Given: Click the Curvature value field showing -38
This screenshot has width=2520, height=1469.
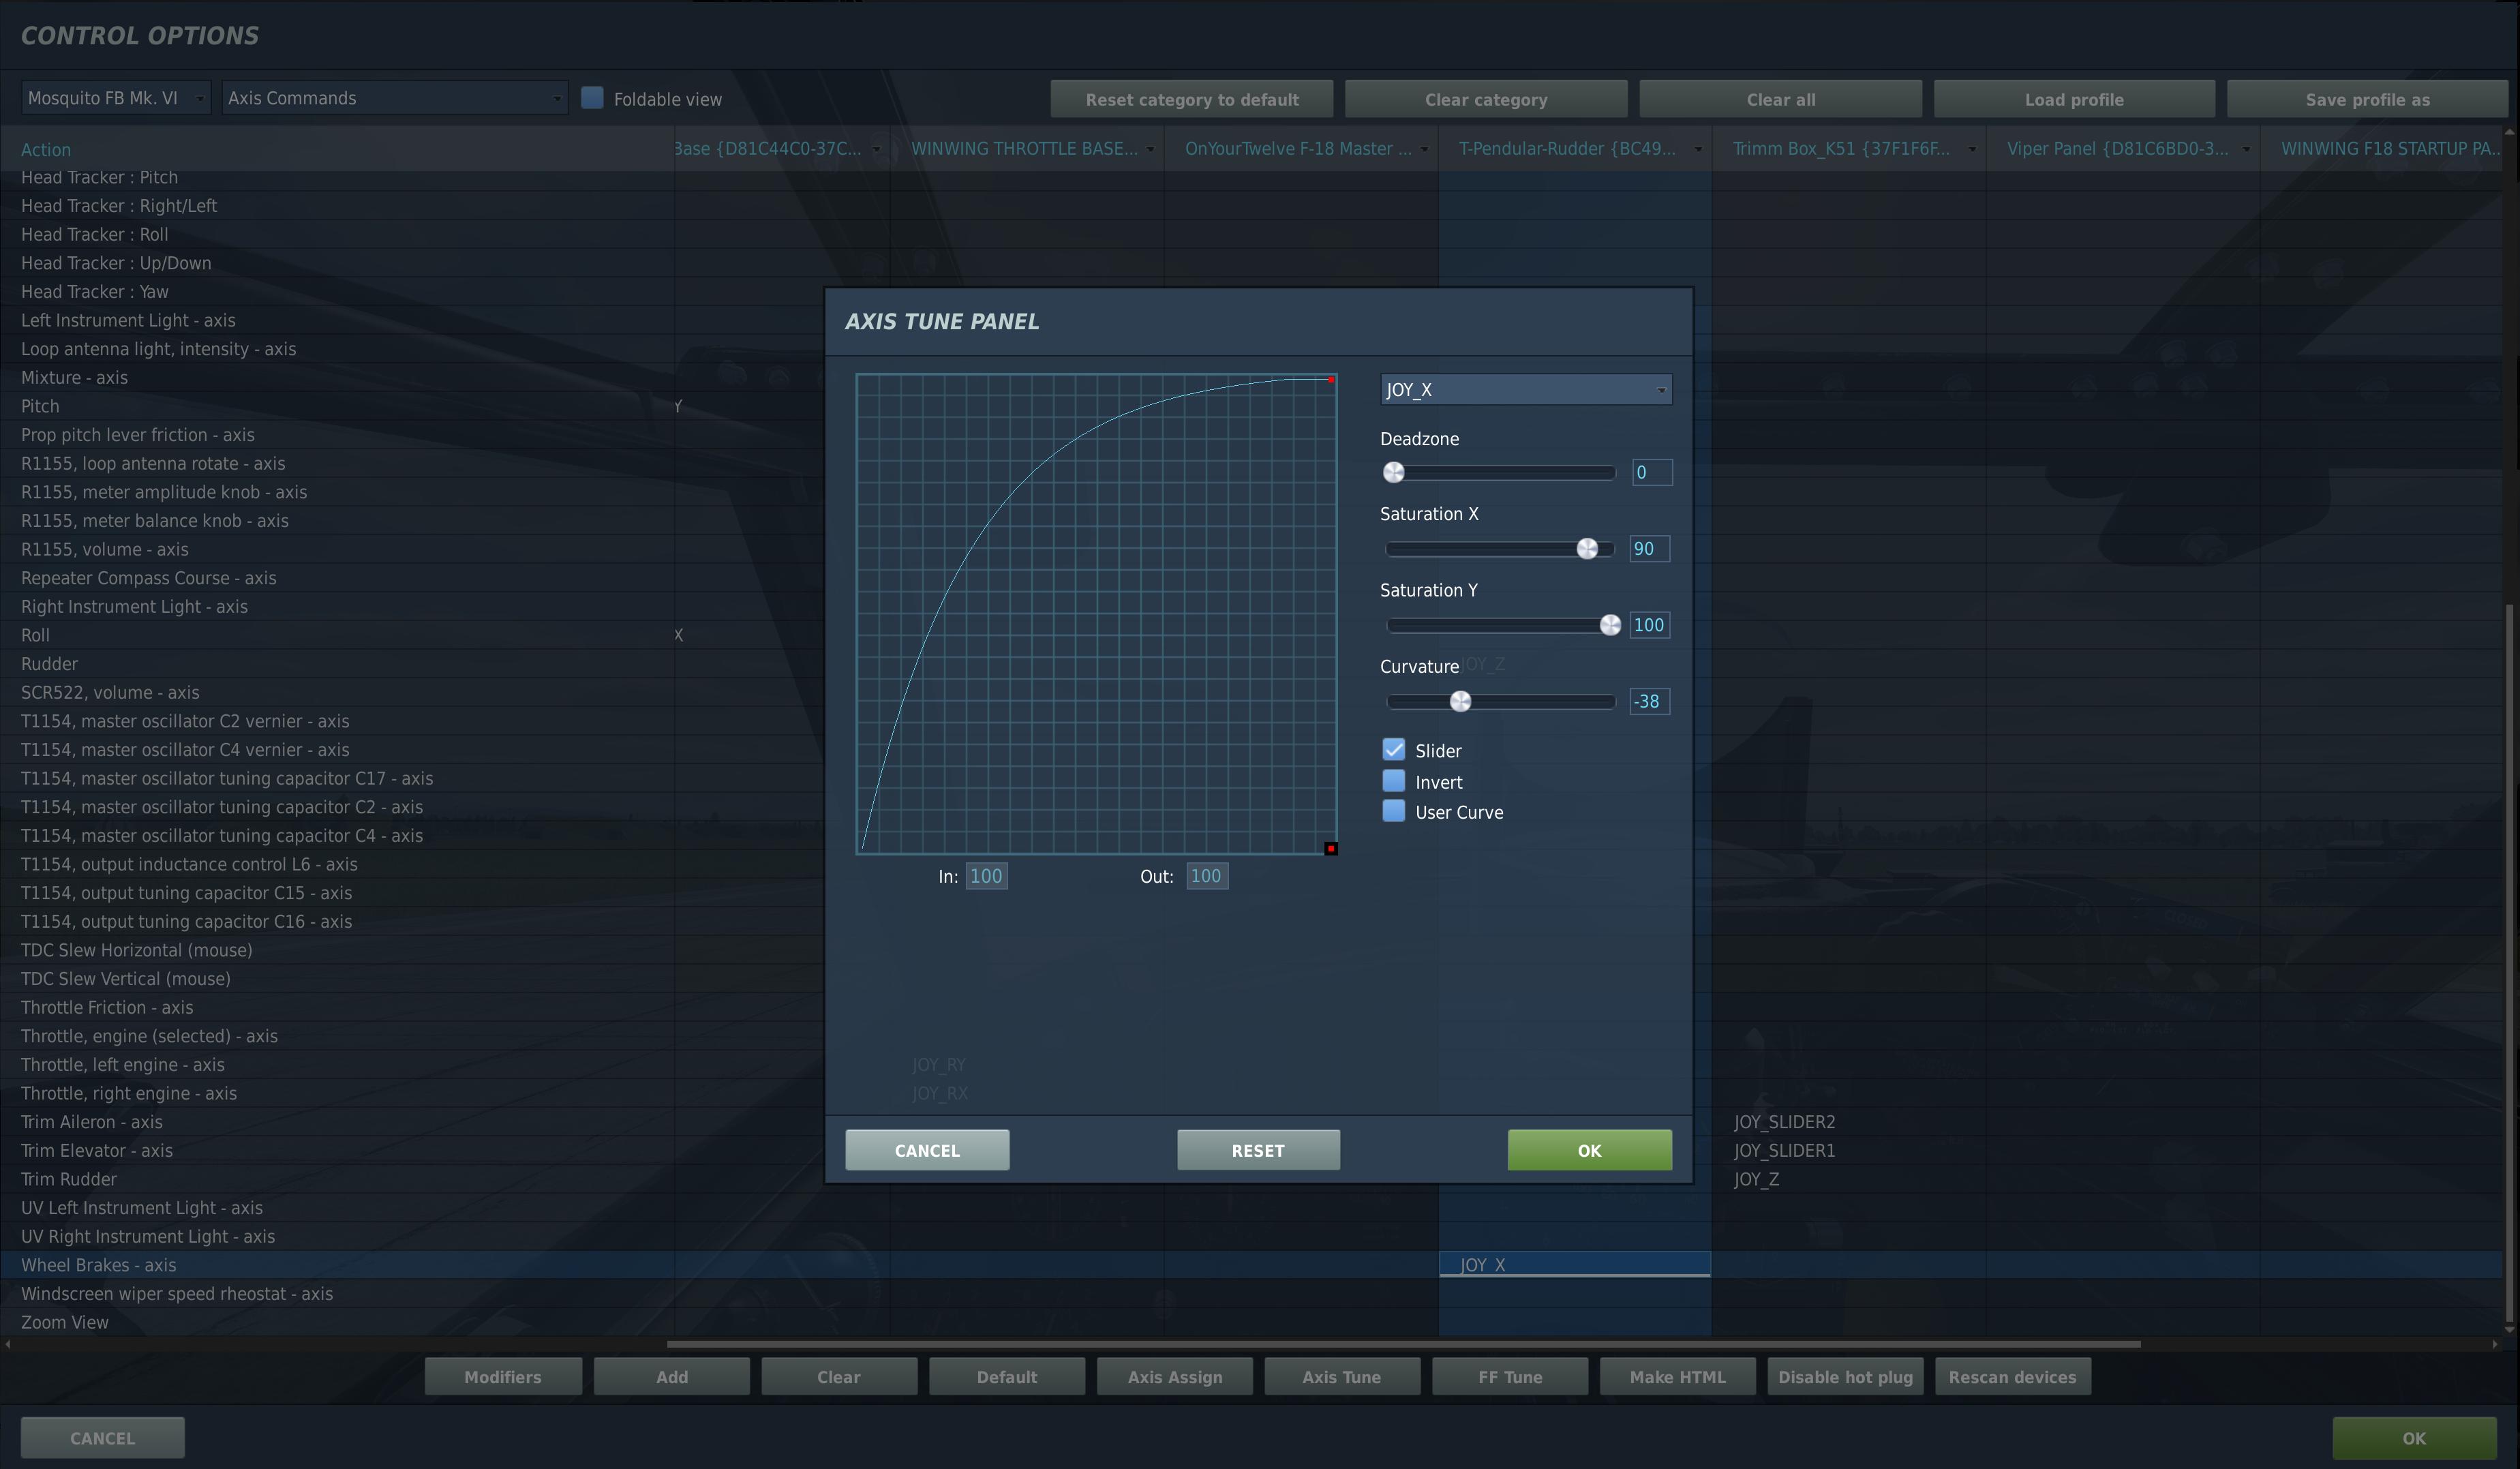Looking at the screenshot, I should tap(1649, 701).
